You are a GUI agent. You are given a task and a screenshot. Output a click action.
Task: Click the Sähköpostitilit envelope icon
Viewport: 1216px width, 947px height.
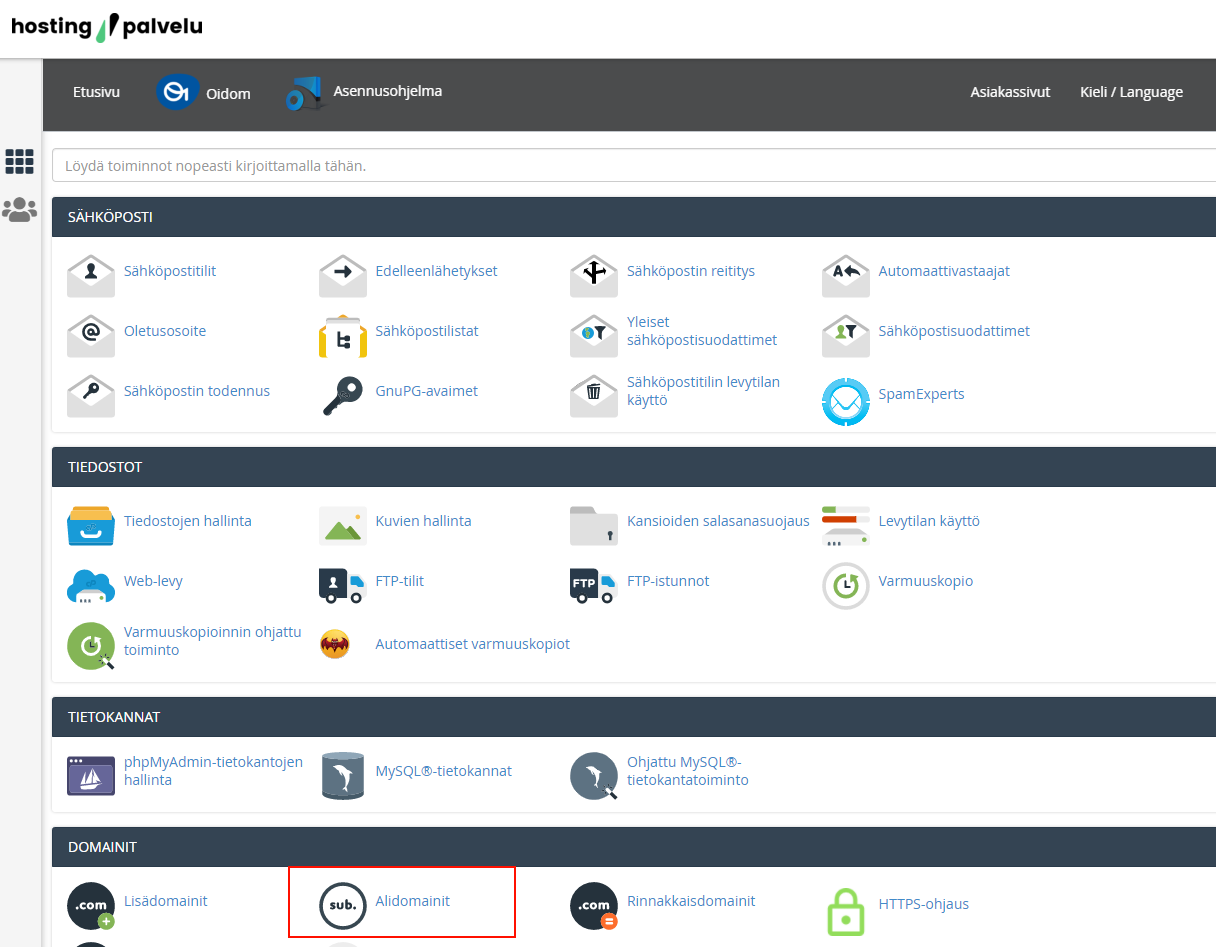(91, 275)
